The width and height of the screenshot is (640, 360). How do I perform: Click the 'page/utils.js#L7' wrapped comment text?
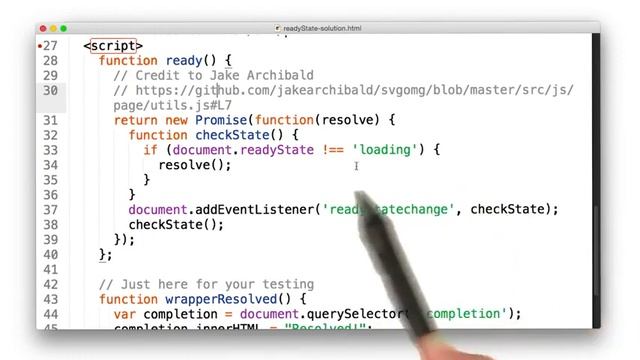click(x=173, y=105)
